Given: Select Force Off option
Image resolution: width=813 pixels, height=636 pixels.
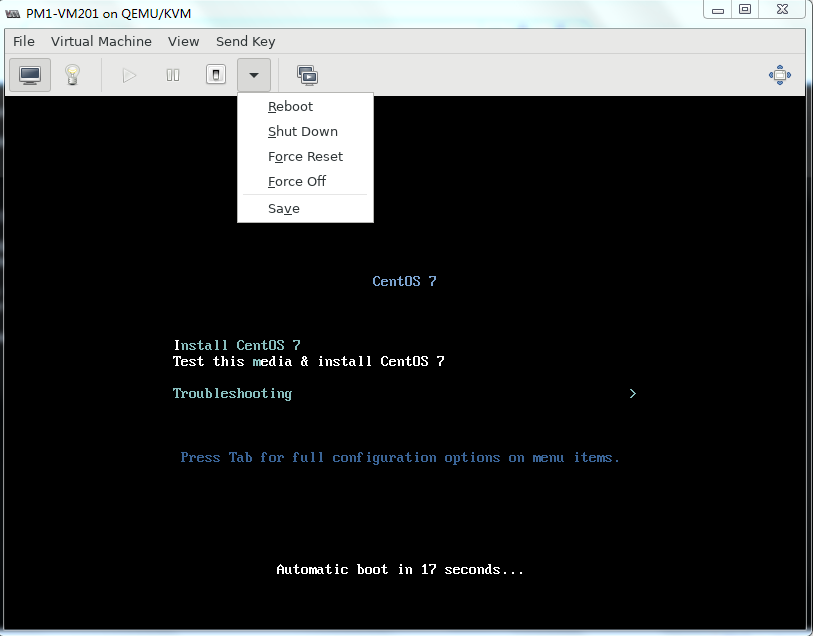Looking at the screenshot, I should pyautogui.click(x=305, y=181).
